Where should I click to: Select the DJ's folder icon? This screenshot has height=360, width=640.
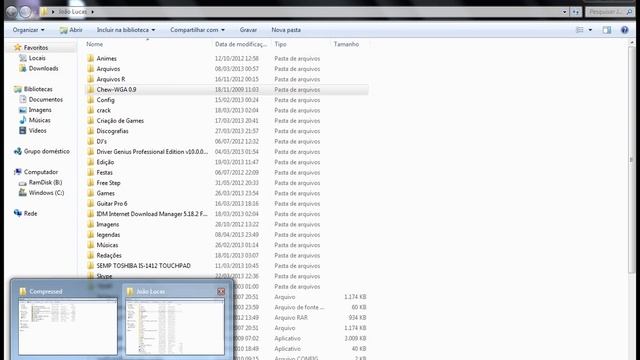pyautogui.click(x=91, y=141)
